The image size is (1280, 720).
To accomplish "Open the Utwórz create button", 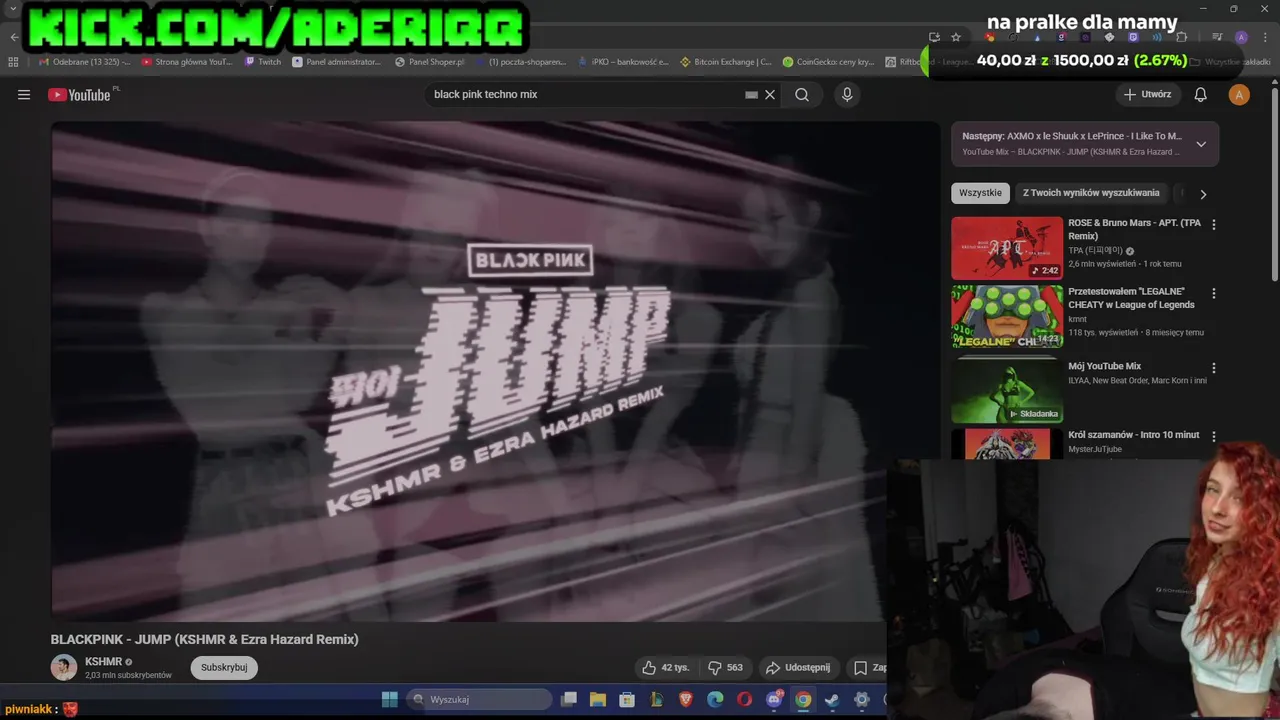I will 1147,95.
